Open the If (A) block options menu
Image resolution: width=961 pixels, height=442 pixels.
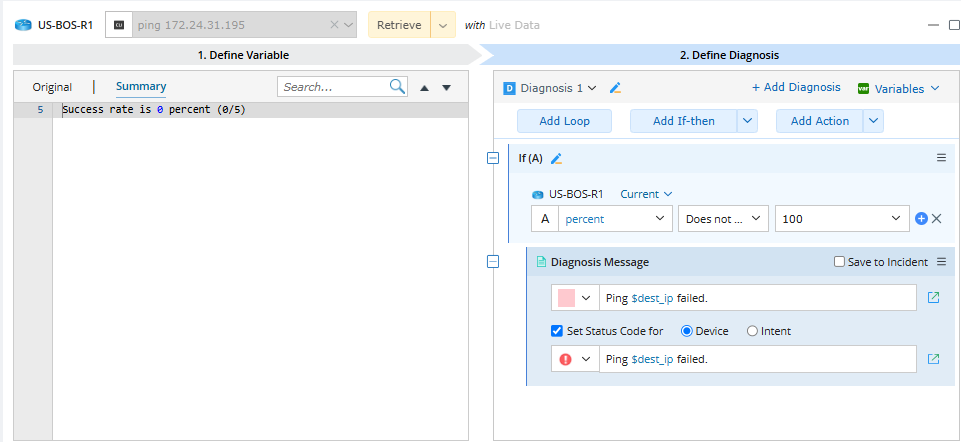(941, 158)
